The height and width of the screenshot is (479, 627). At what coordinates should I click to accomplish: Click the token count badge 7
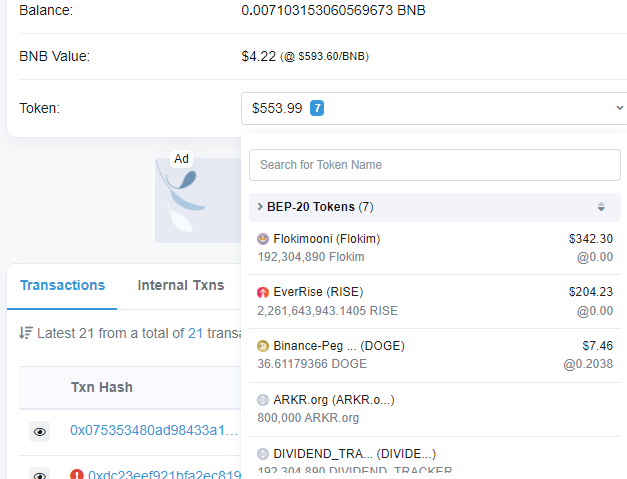[x=317, y=108]
